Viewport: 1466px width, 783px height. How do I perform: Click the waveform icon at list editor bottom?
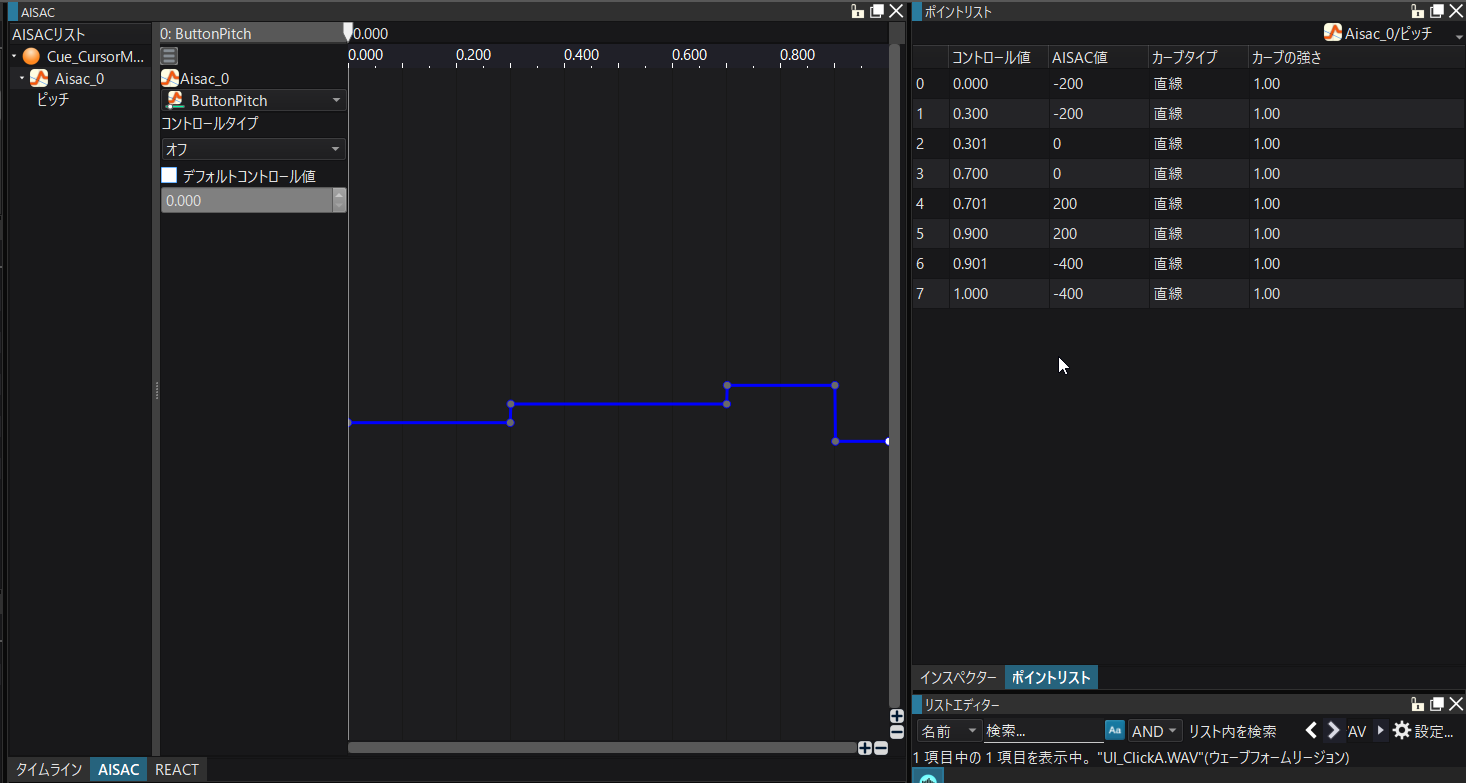(x=928, y=777)
